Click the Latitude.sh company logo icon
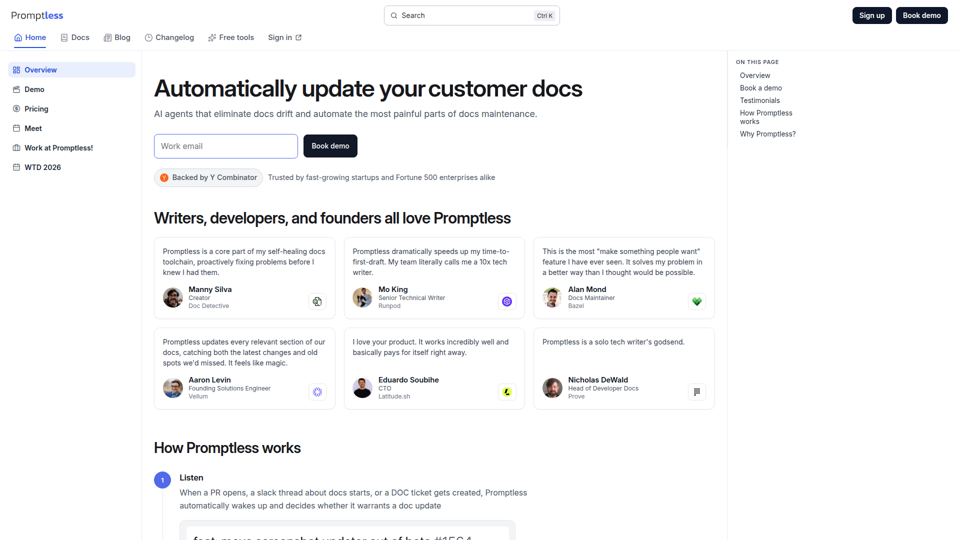This screenshot has width=960, height=540. (507, 392)
